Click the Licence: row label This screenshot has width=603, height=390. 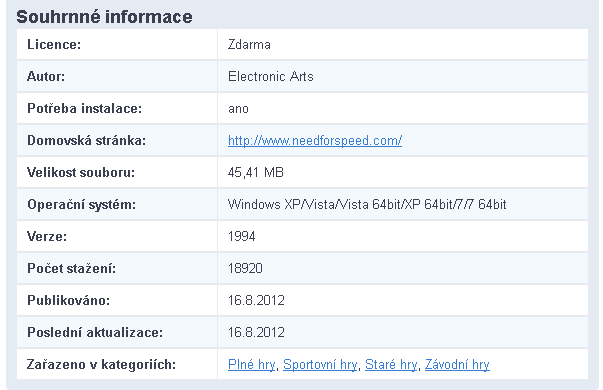(54, 45)
